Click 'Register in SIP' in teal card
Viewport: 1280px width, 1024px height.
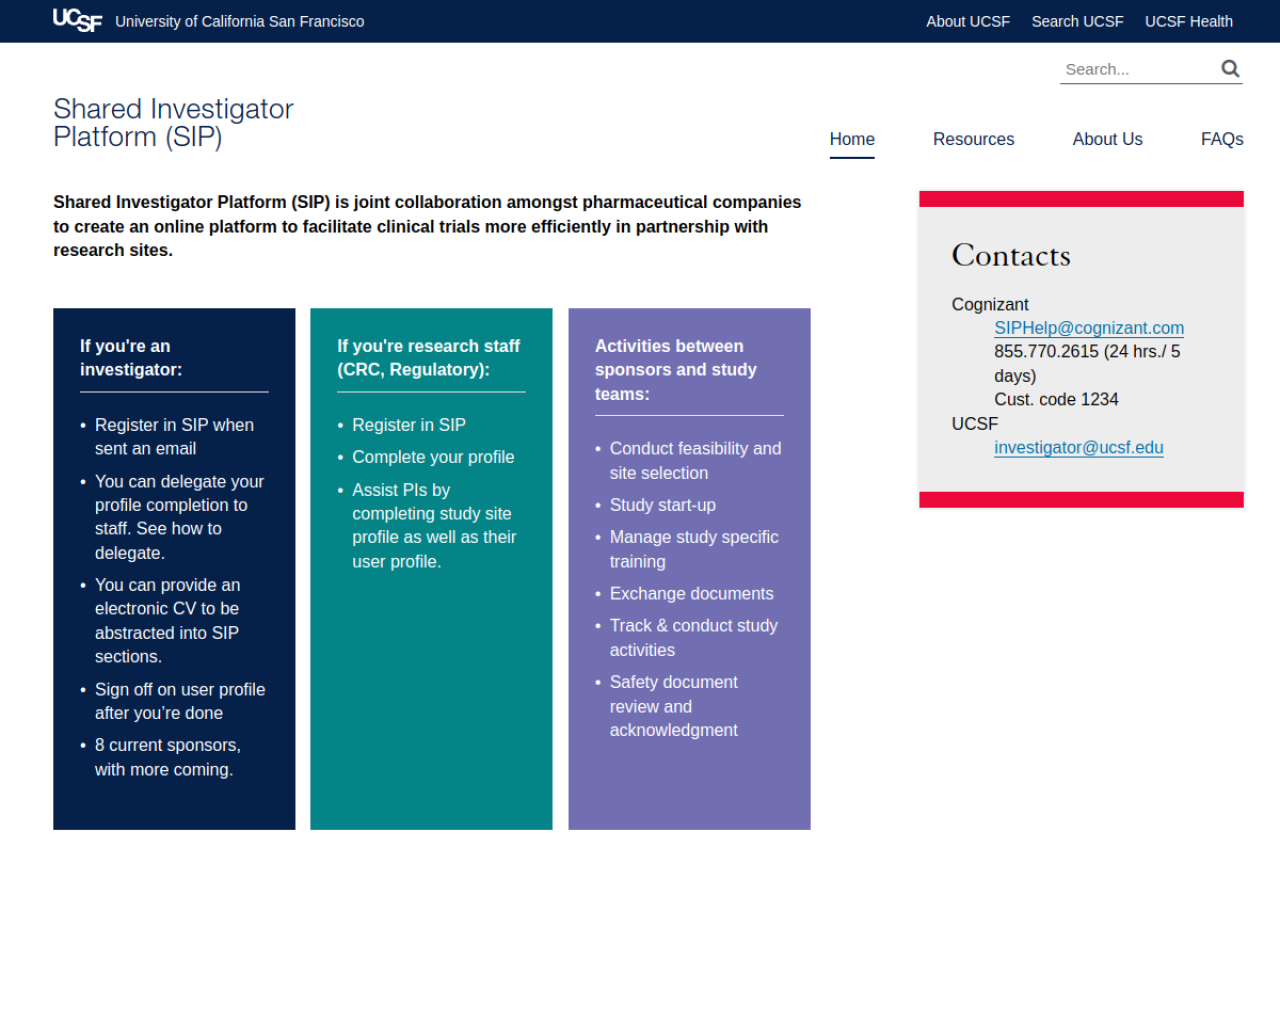[x=409, y=425]
